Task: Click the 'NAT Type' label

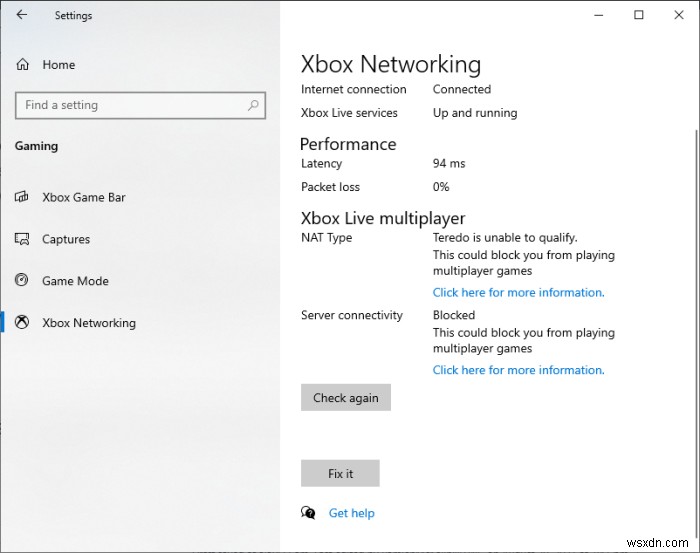Action: coord(326,237)
